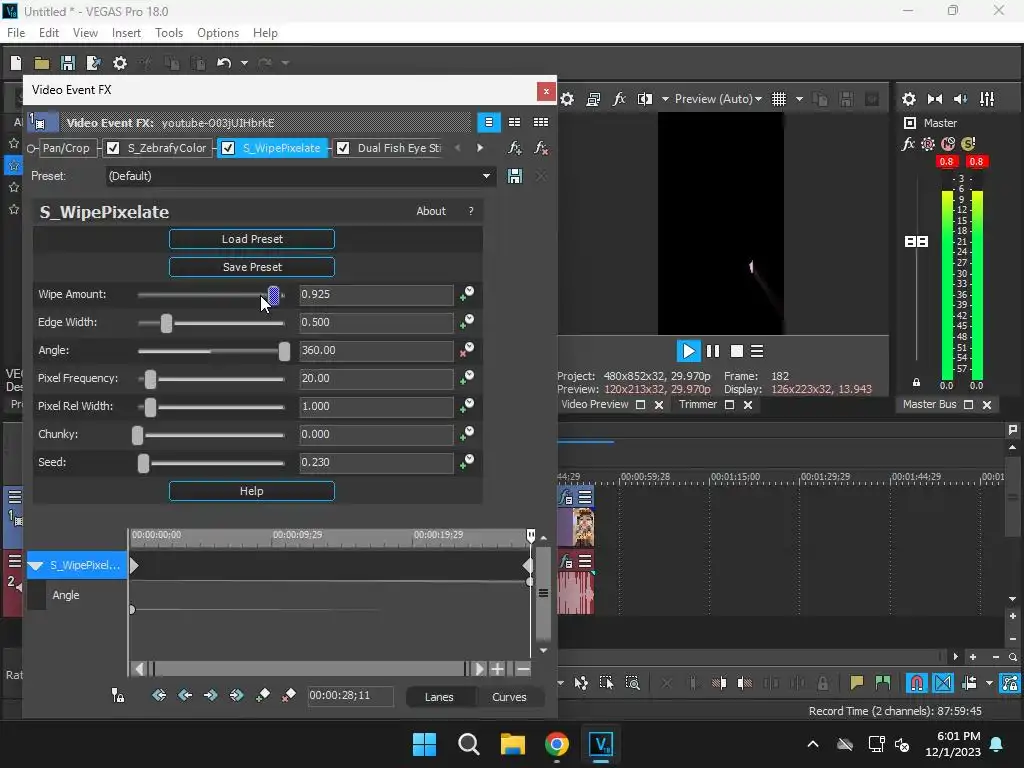This screenshot has width=1024, height=768.
Task: Collapse the S_WipePixel keyframe lane
Action: [x=36, y=566]
